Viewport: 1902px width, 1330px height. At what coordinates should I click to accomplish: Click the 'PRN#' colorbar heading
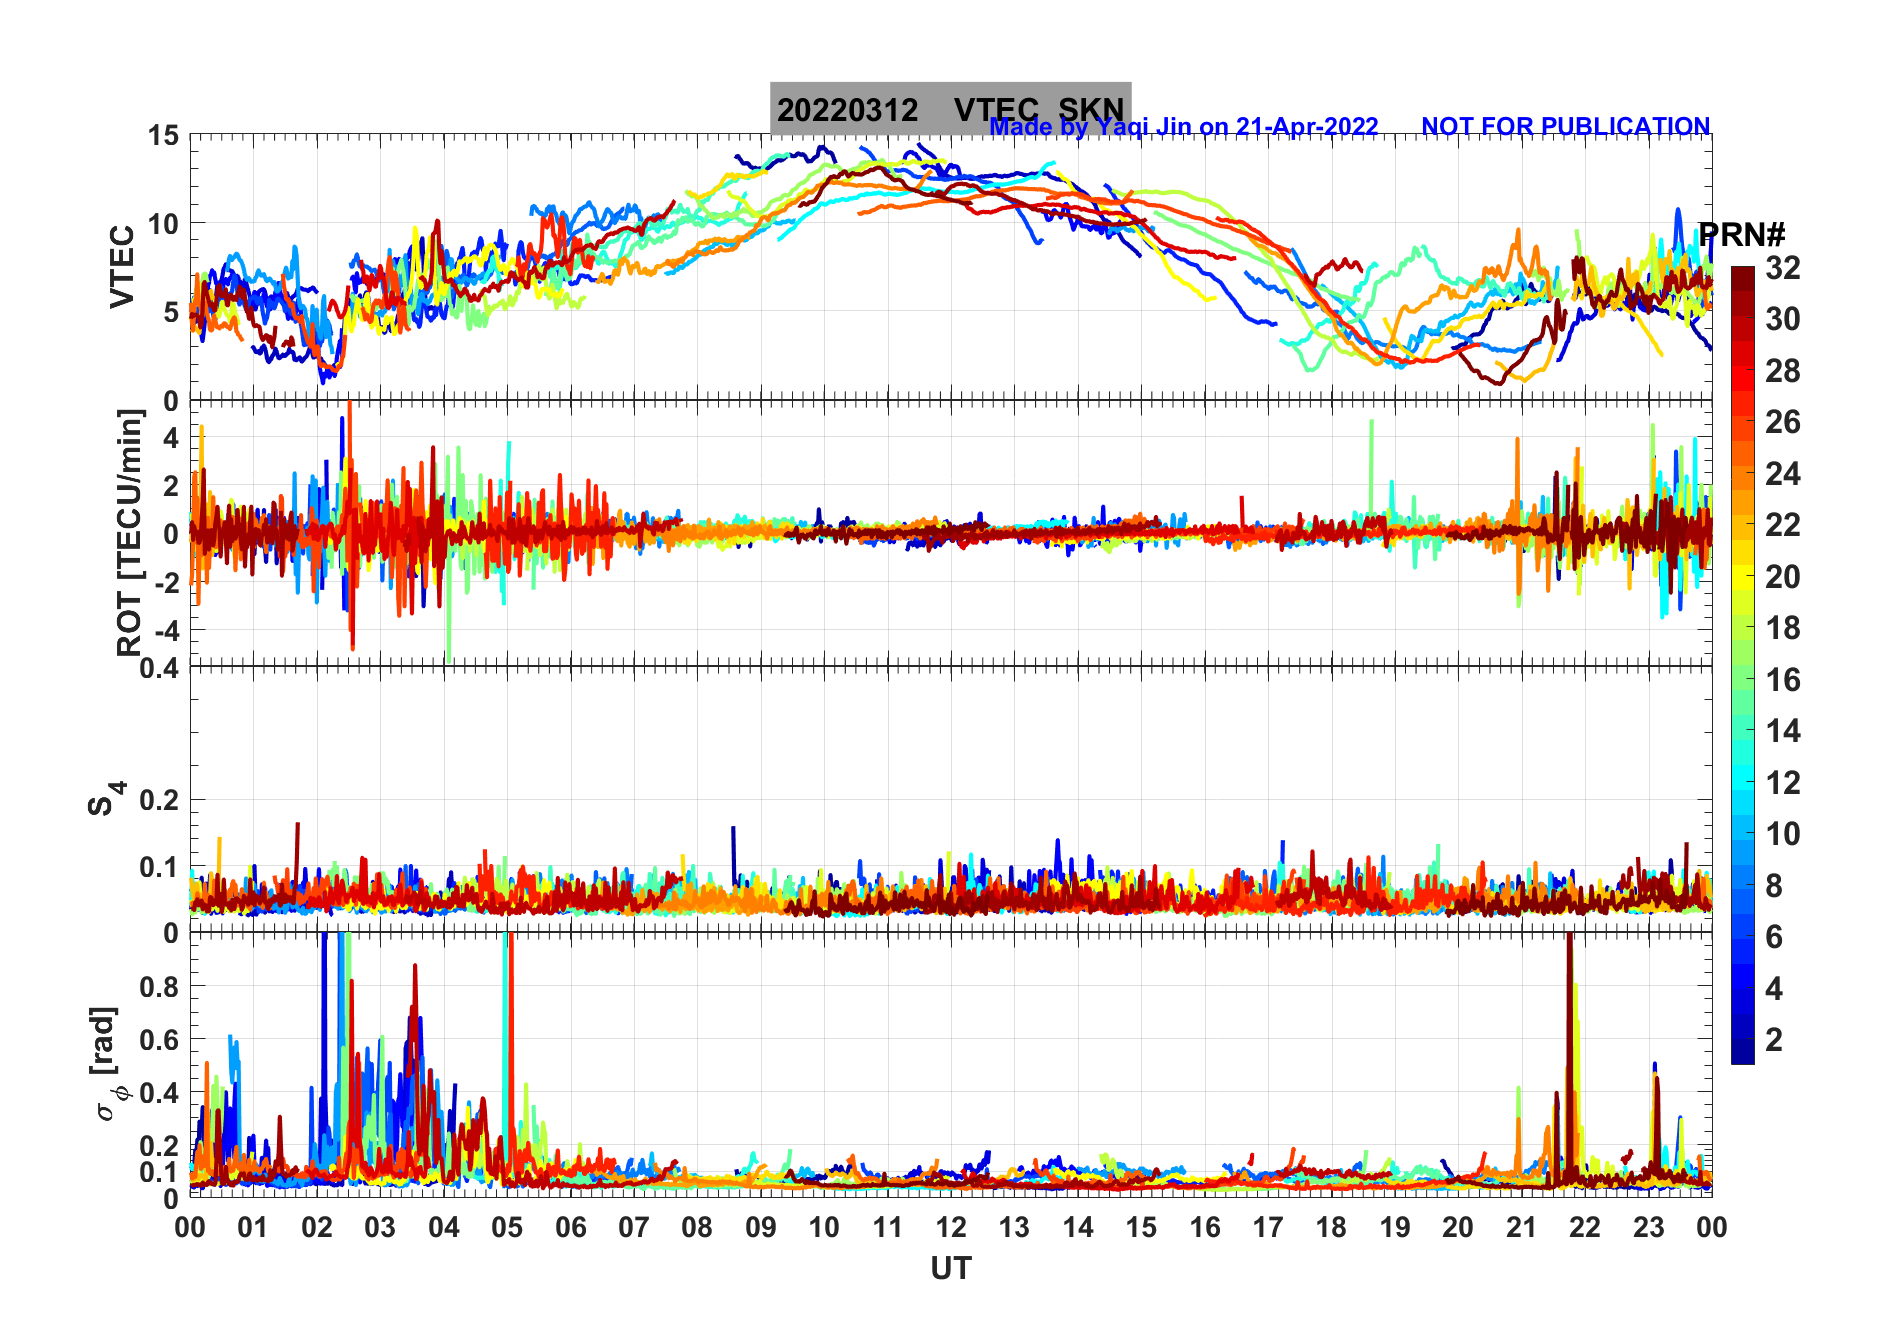pos(1742,235)
